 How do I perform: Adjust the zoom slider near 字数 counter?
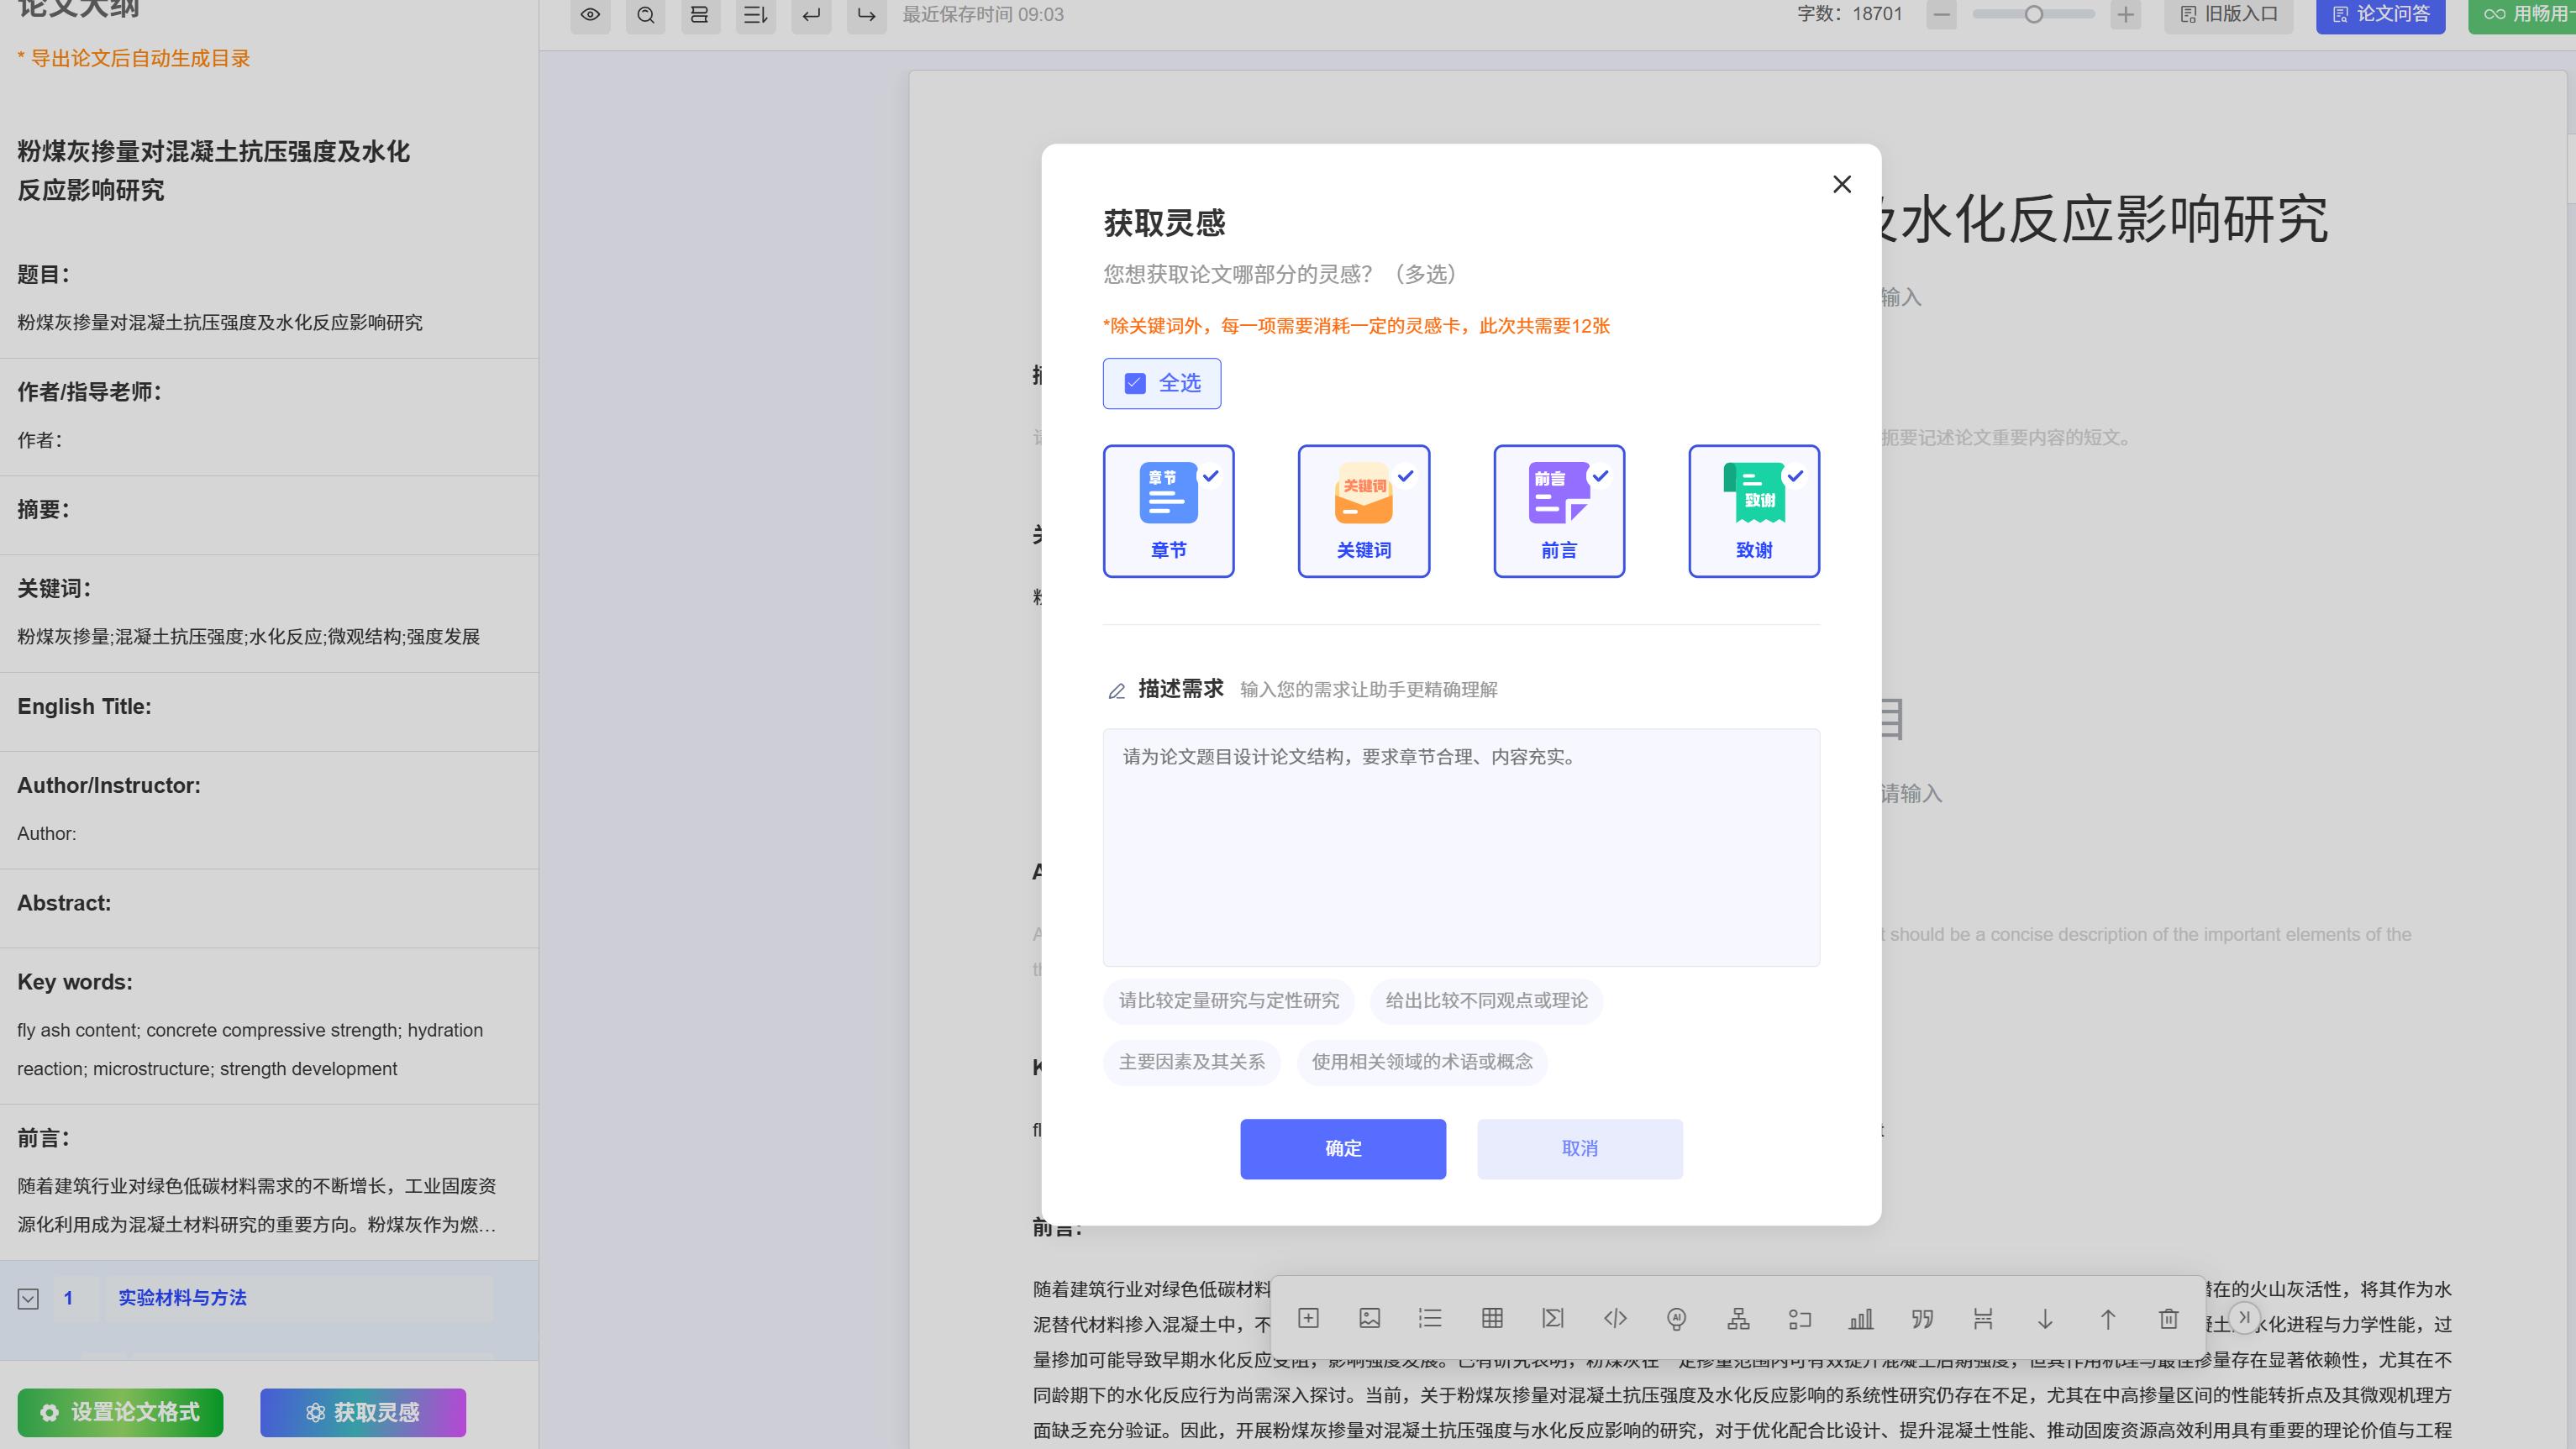[x=2032, y=15]
